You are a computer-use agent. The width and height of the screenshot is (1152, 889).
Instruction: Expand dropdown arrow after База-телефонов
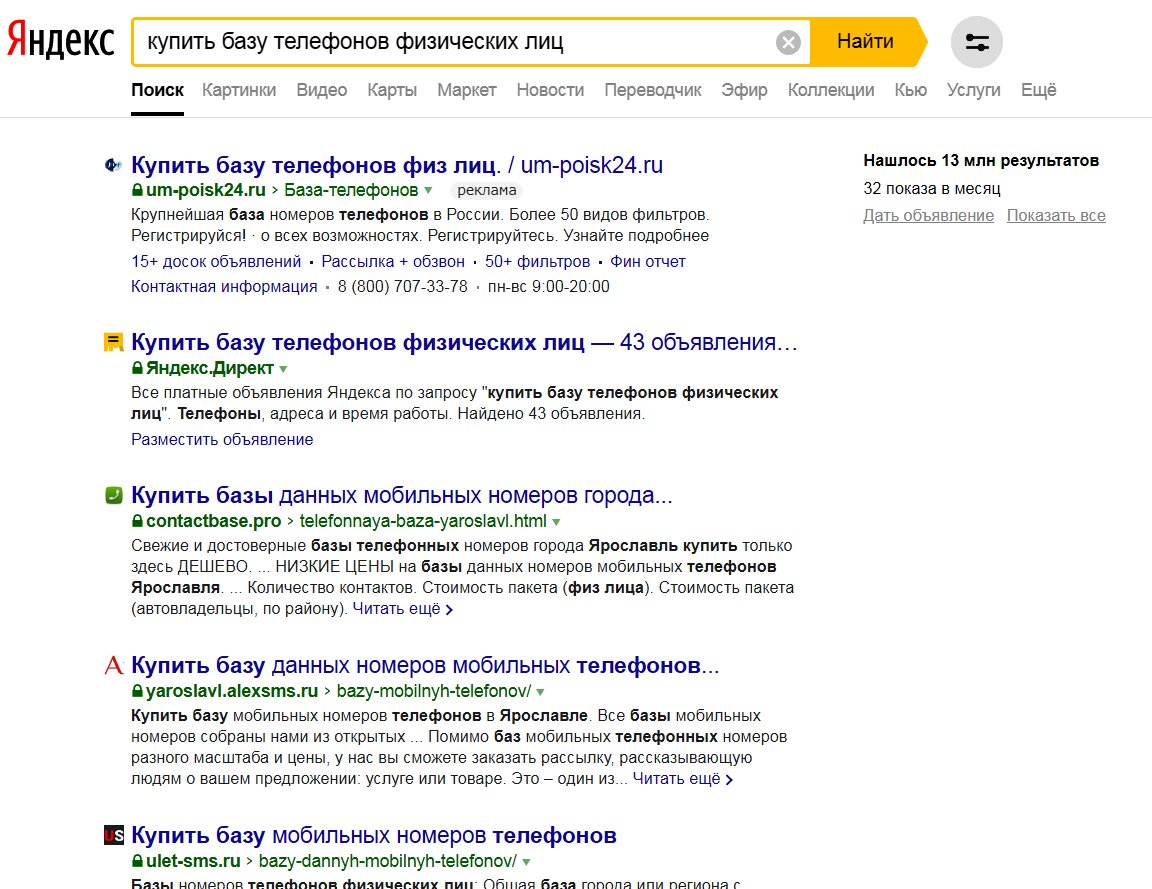pos(428,190)
